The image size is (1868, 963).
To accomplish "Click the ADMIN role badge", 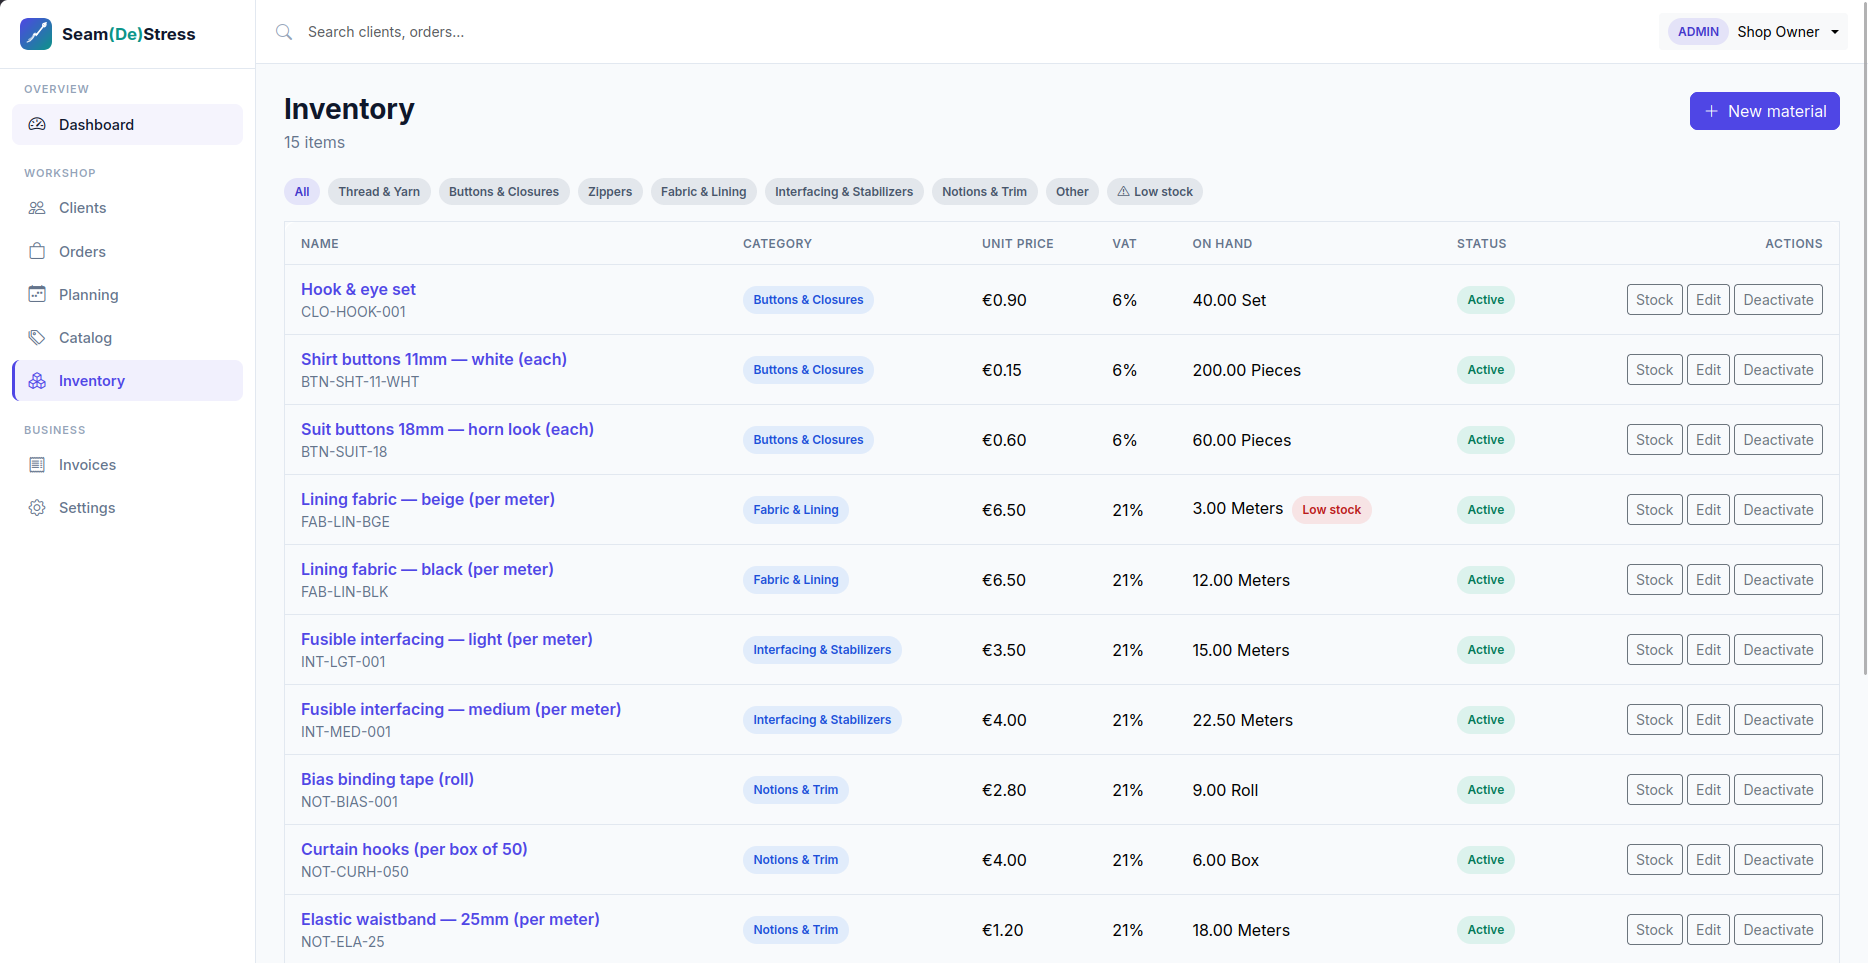I will coord(1698,32).
